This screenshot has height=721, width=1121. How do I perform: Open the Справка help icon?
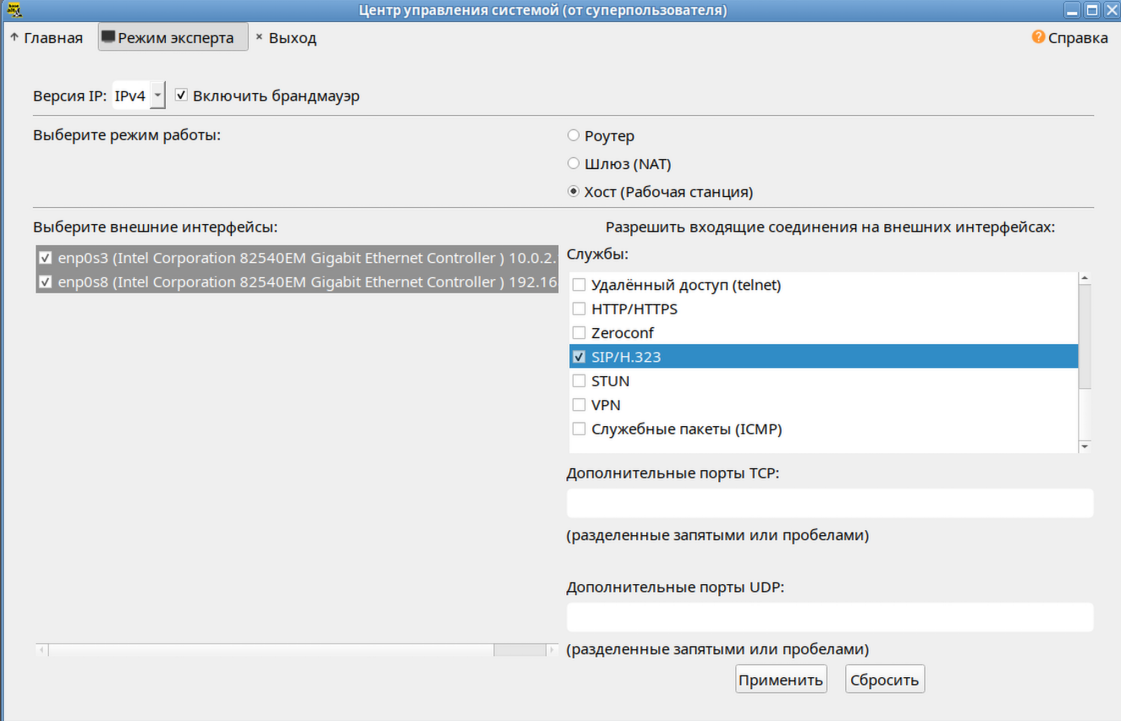1038,37
